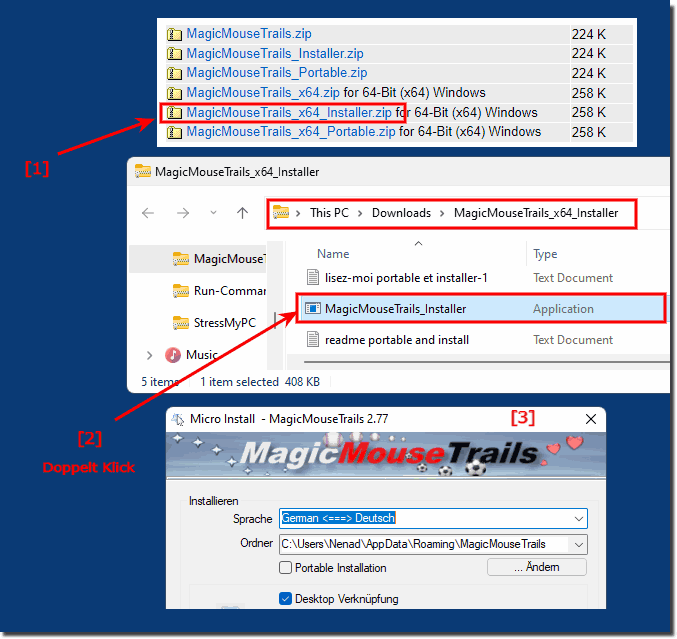The image size is (677, 639).
Task: Open recent locations dropdown in Explorer
Action: 213,212
